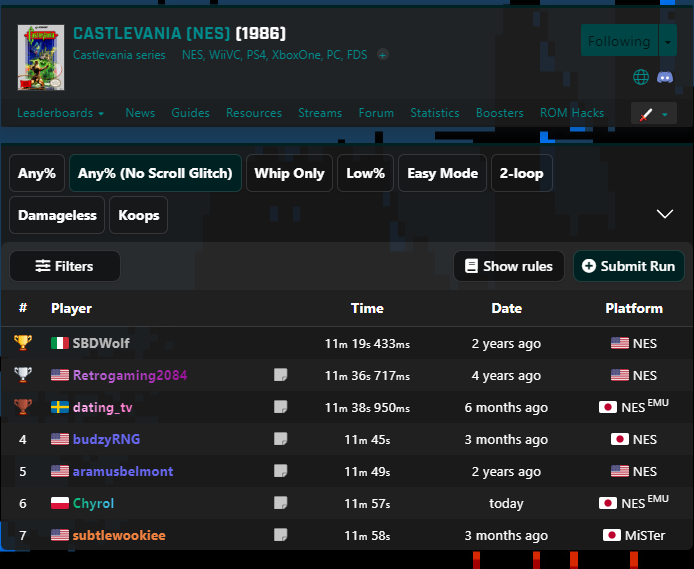Viewport: 694px width, 569px height.
Task: Click the Following button
Action: 619,41
